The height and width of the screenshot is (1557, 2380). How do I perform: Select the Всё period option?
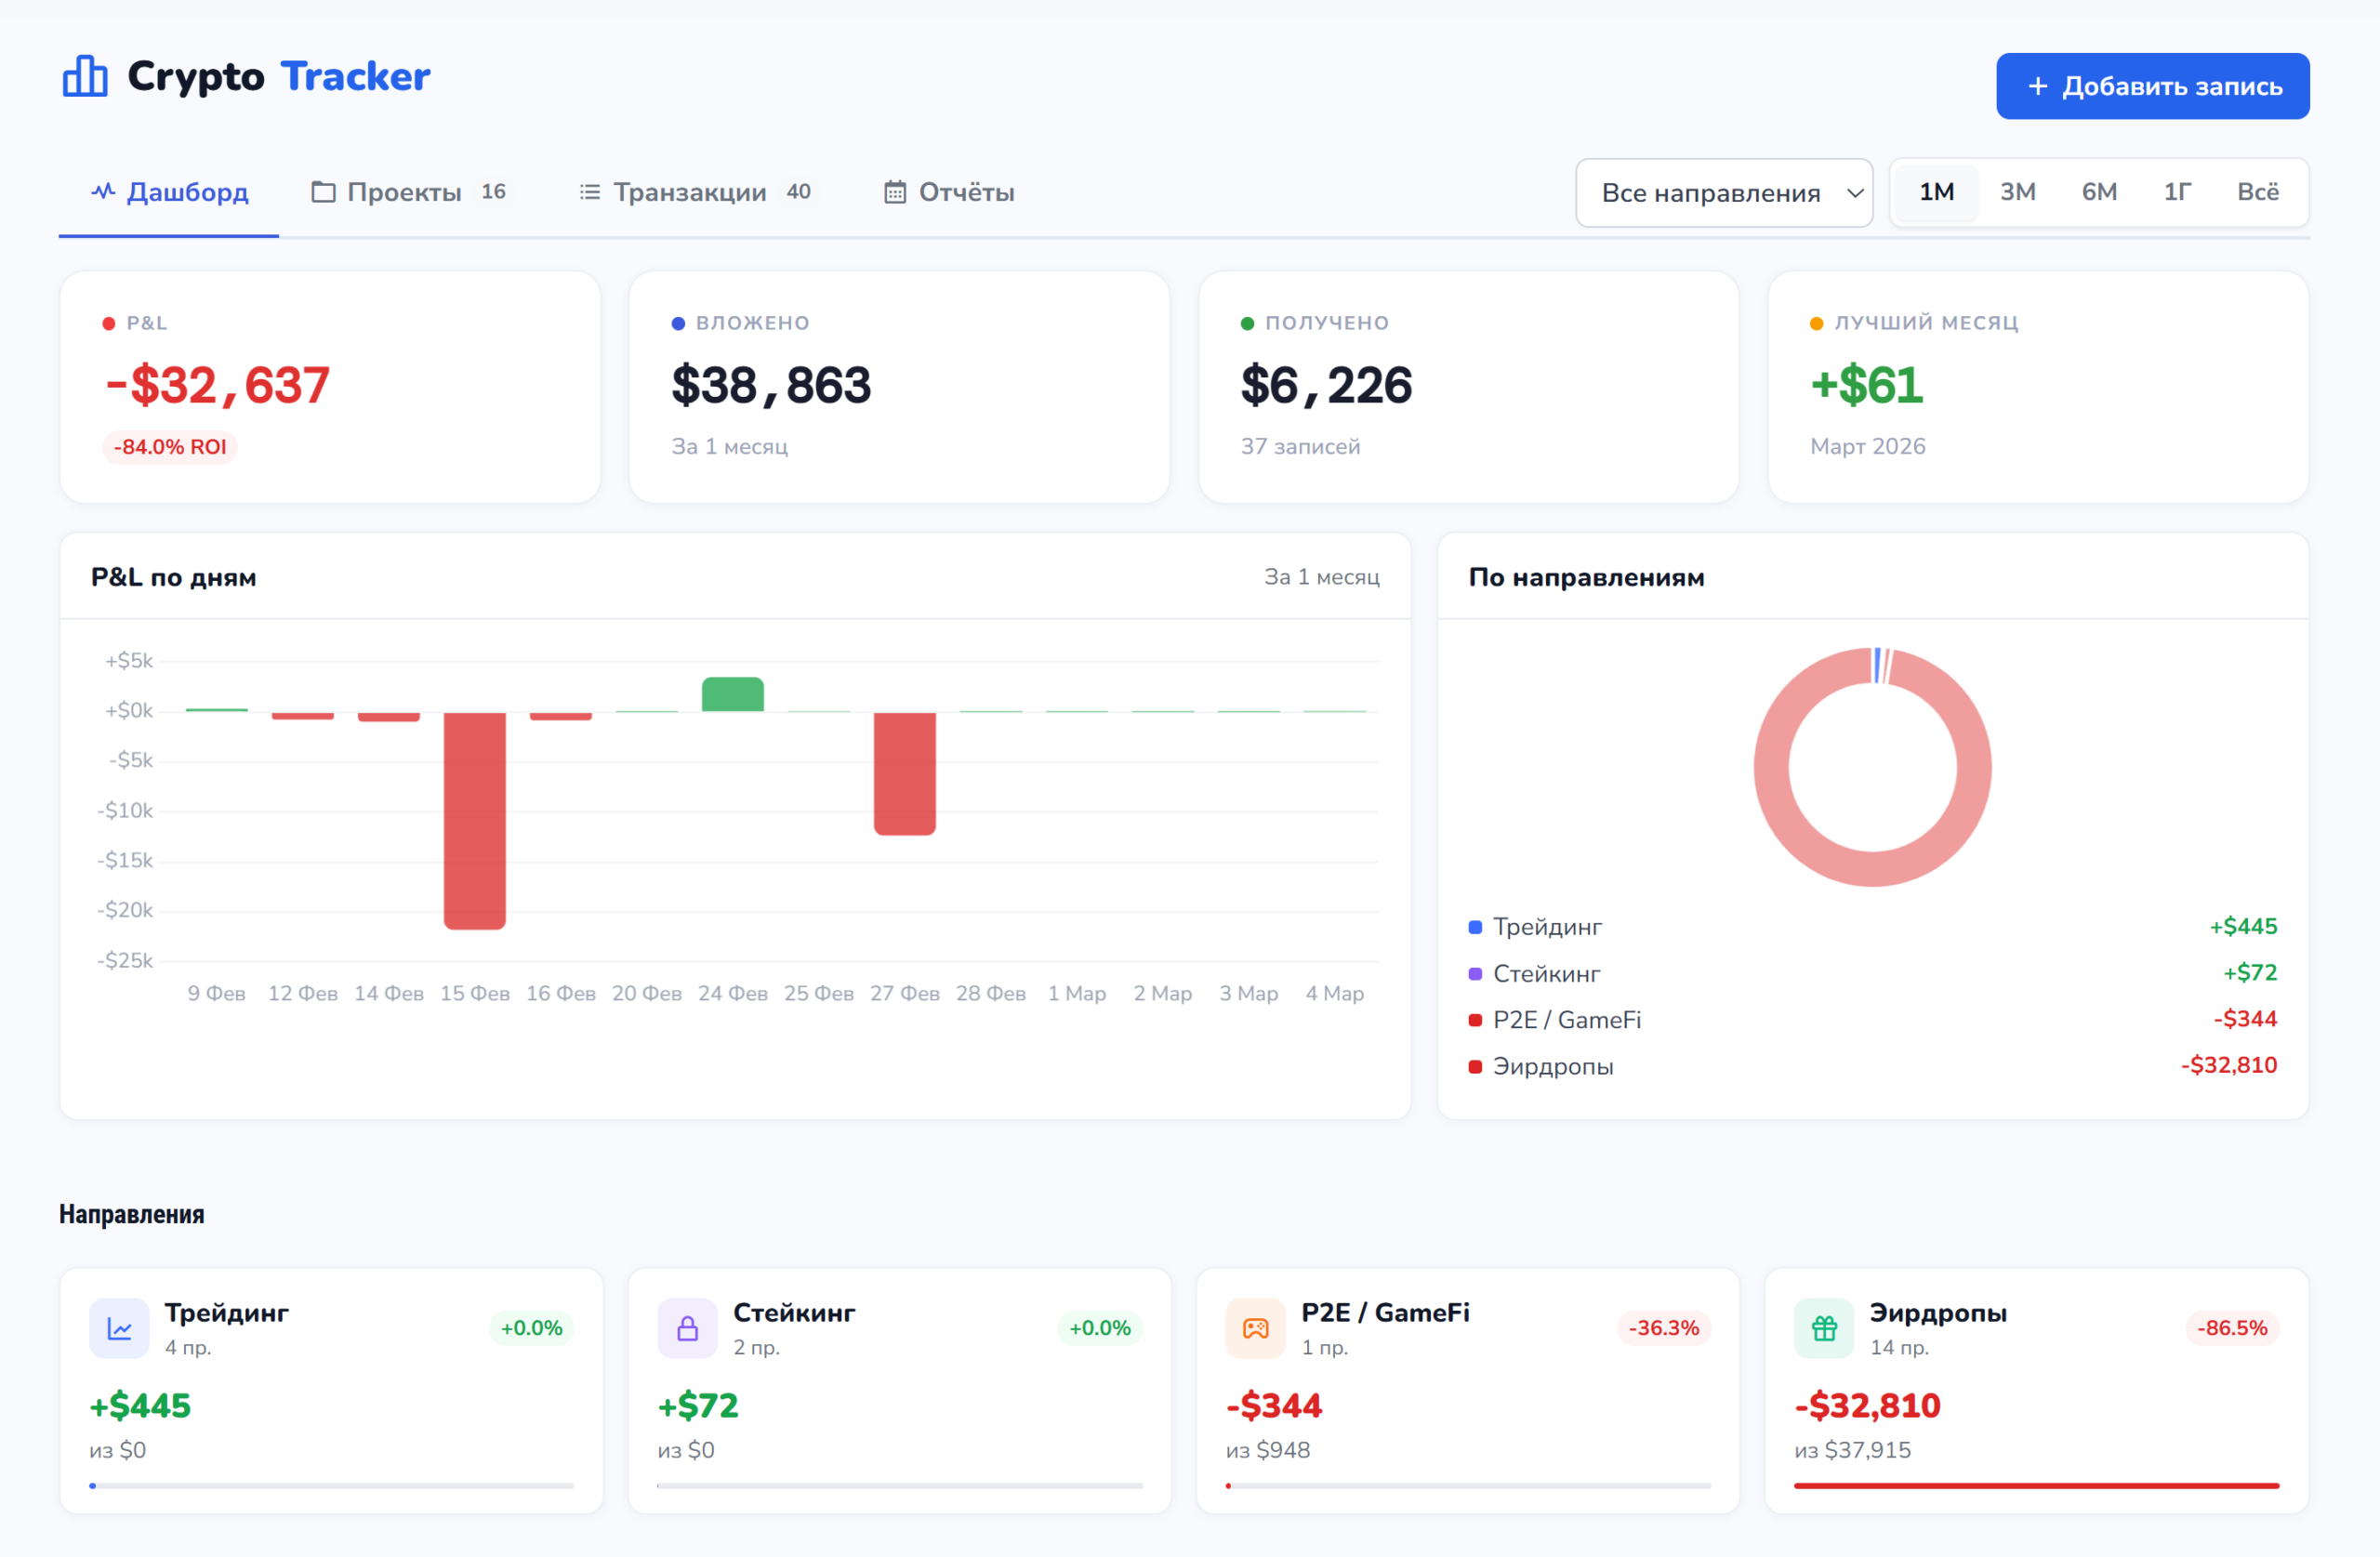click(x=2257, y=192)
